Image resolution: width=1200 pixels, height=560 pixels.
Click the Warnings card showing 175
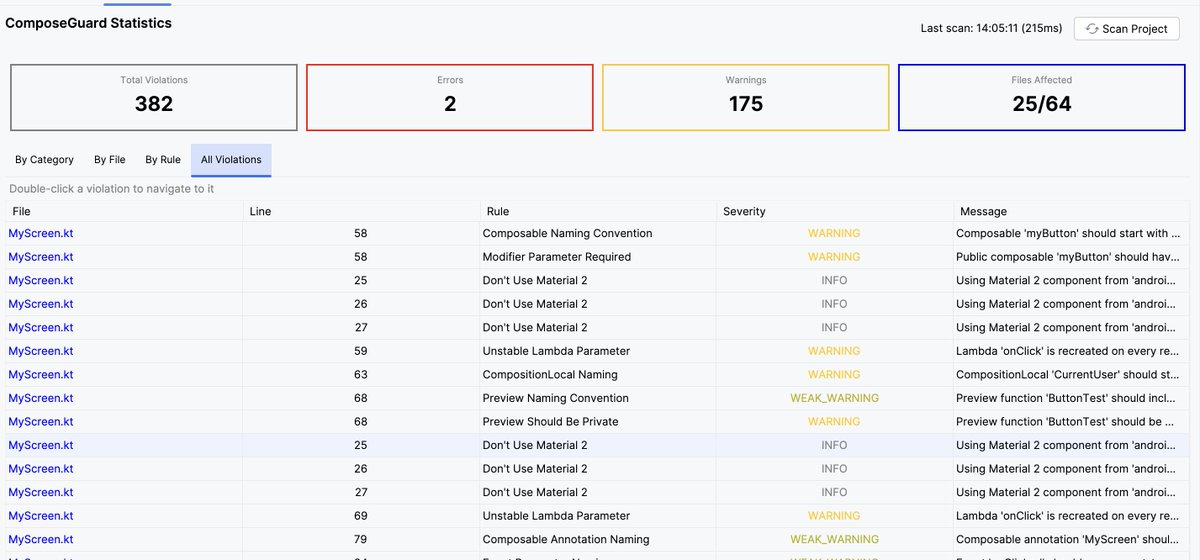[x=746, y=97]
